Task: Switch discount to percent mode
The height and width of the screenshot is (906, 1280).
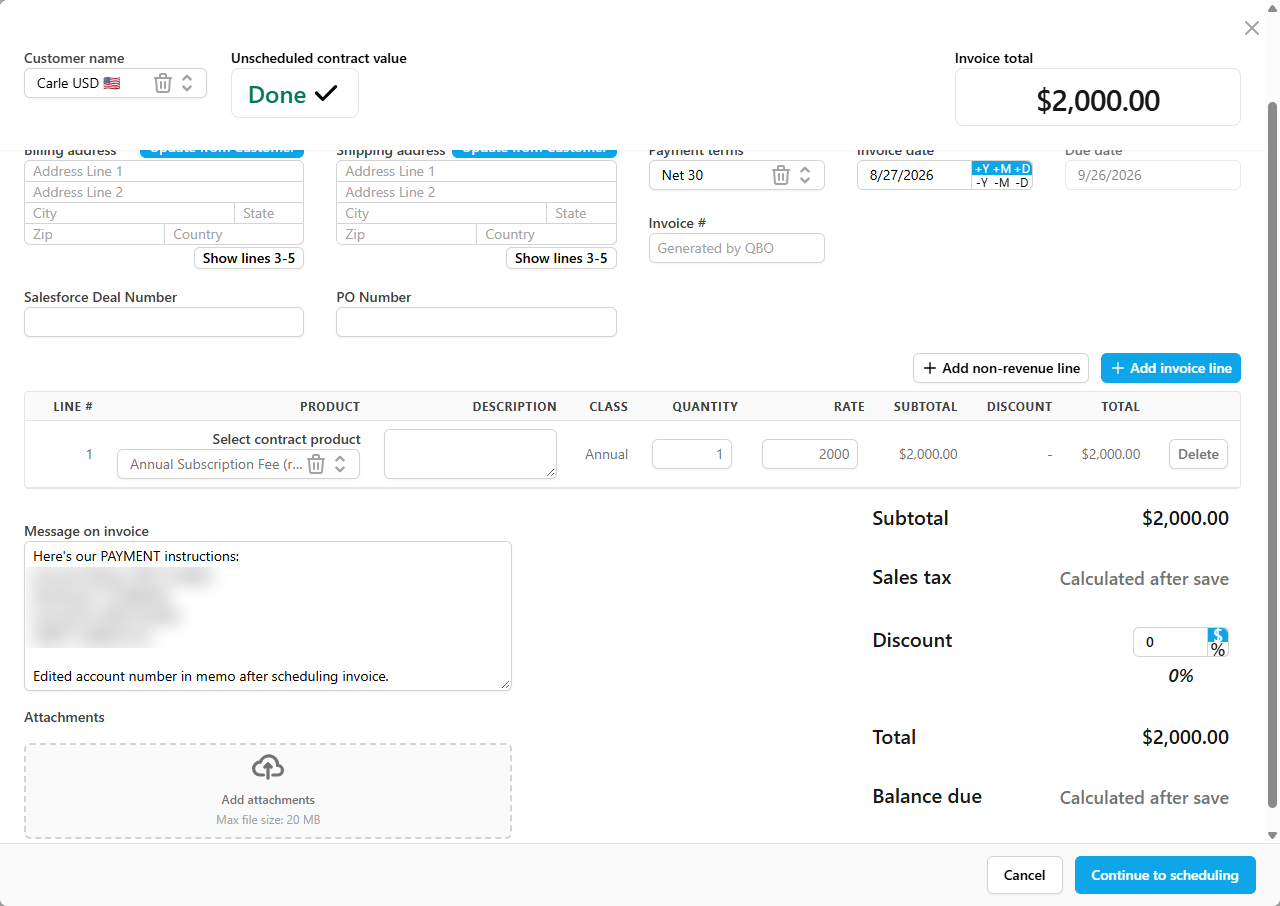Action: (1217, 649)
